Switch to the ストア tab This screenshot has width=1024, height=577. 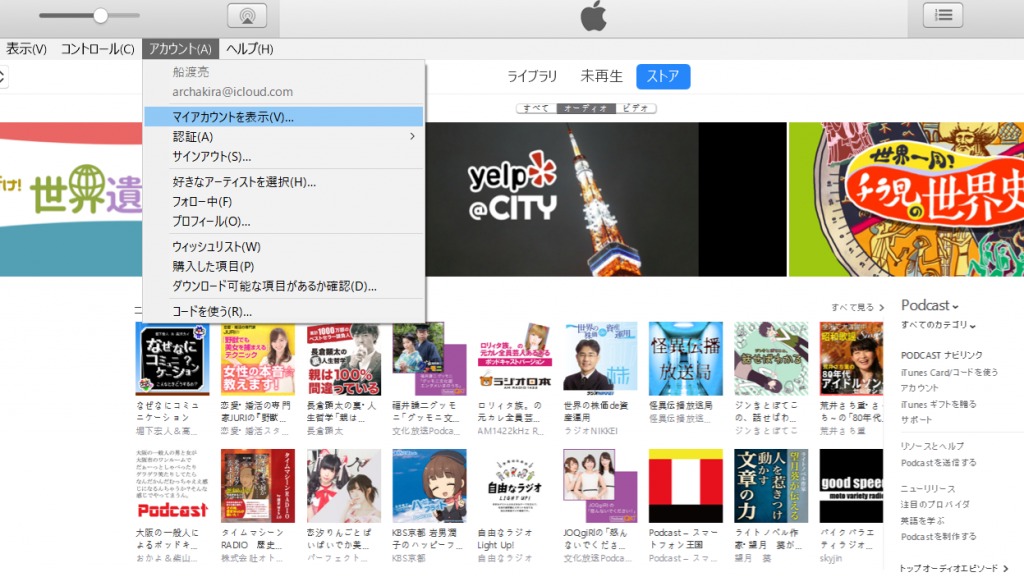tap(663, 76)
